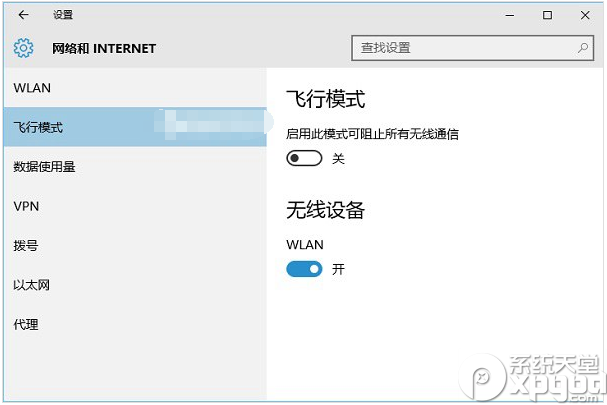The width and height of the screenshot is (607, 405).
Task: Turn off the WLAN wireless switch
Action: tap(304, 269)
